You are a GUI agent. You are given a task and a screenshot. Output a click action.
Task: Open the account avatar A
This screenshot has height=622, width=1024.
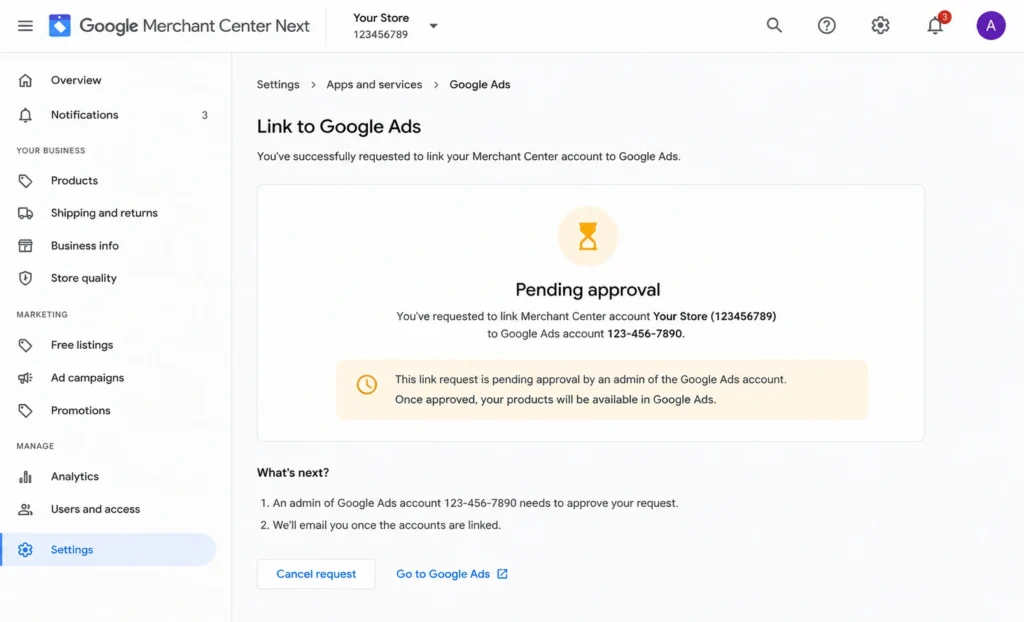(991, 25)
